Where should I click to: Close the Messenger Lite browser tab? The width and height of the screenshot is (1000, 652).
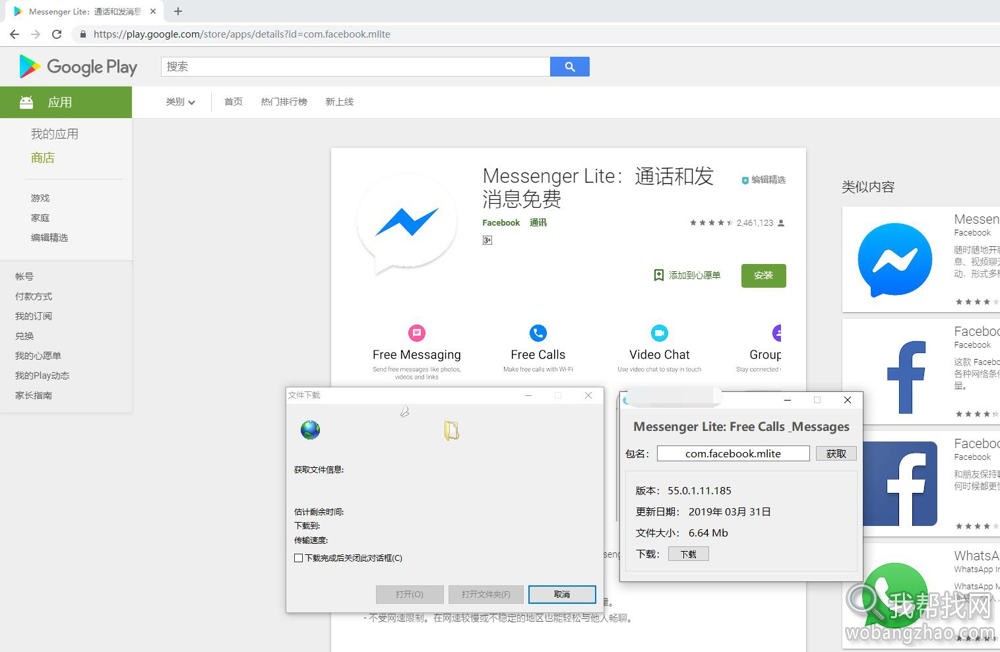point(153,11)
